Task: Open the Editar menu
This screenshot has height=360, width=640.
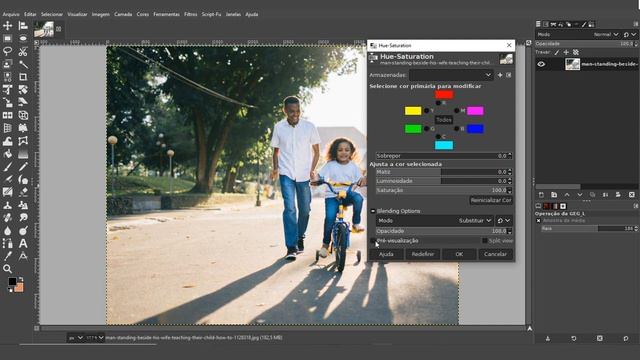Action: tap(30, 14)
